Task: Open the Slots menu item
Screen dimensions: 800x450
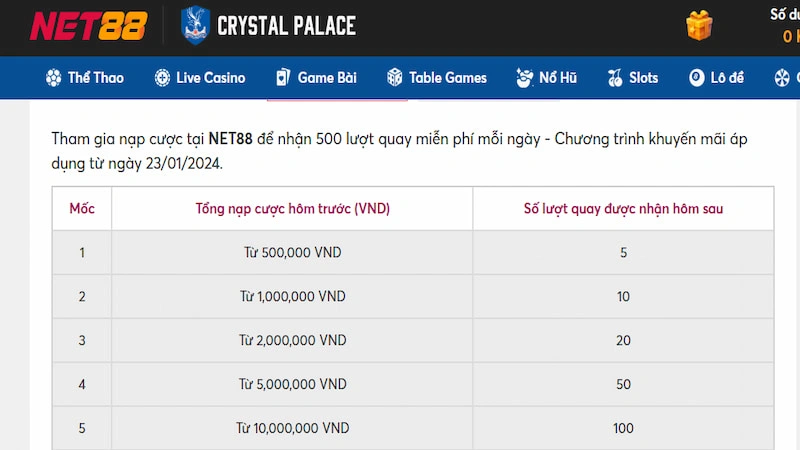Action: [633, 78]
